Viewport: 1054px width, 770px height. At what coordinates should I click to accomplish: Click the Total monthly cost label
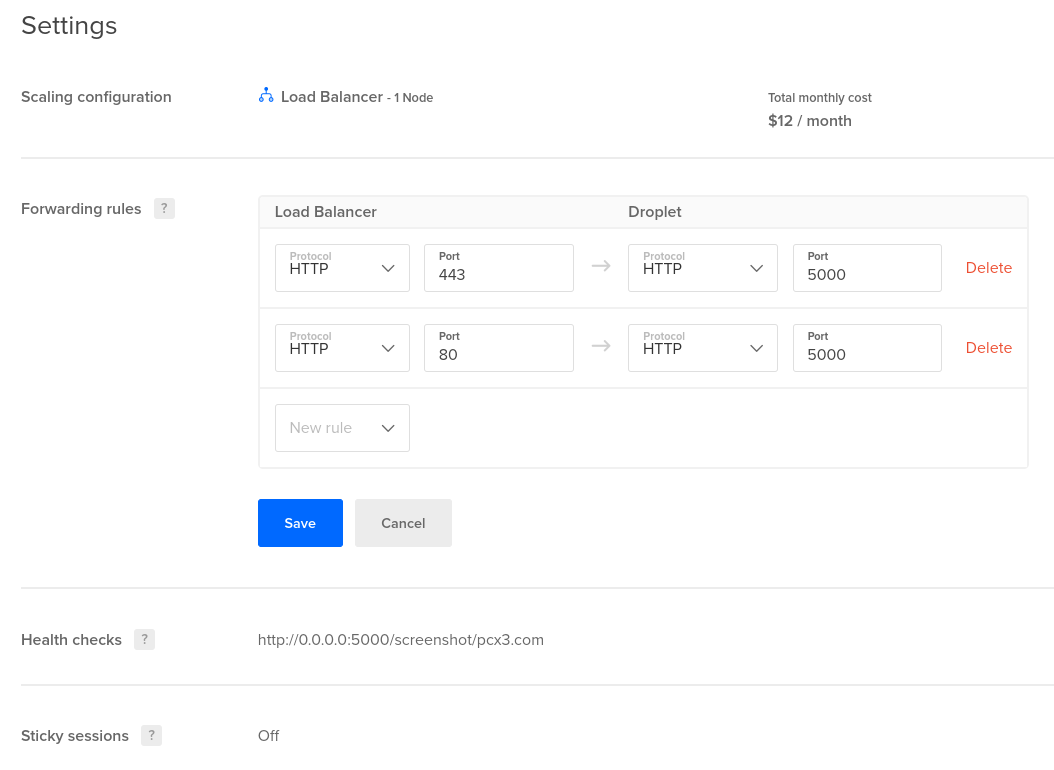click(819, 97)
